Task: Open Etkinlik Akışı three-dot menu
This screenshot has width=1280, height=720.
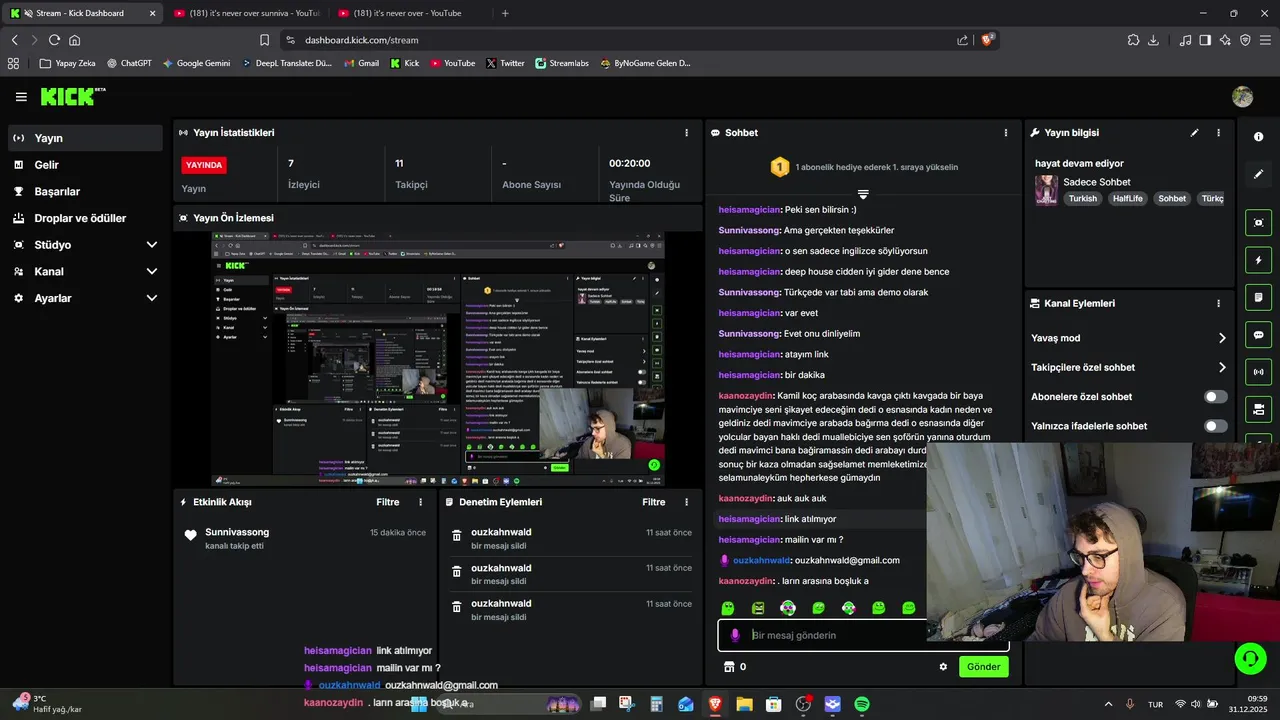Action: click(420, 502)
